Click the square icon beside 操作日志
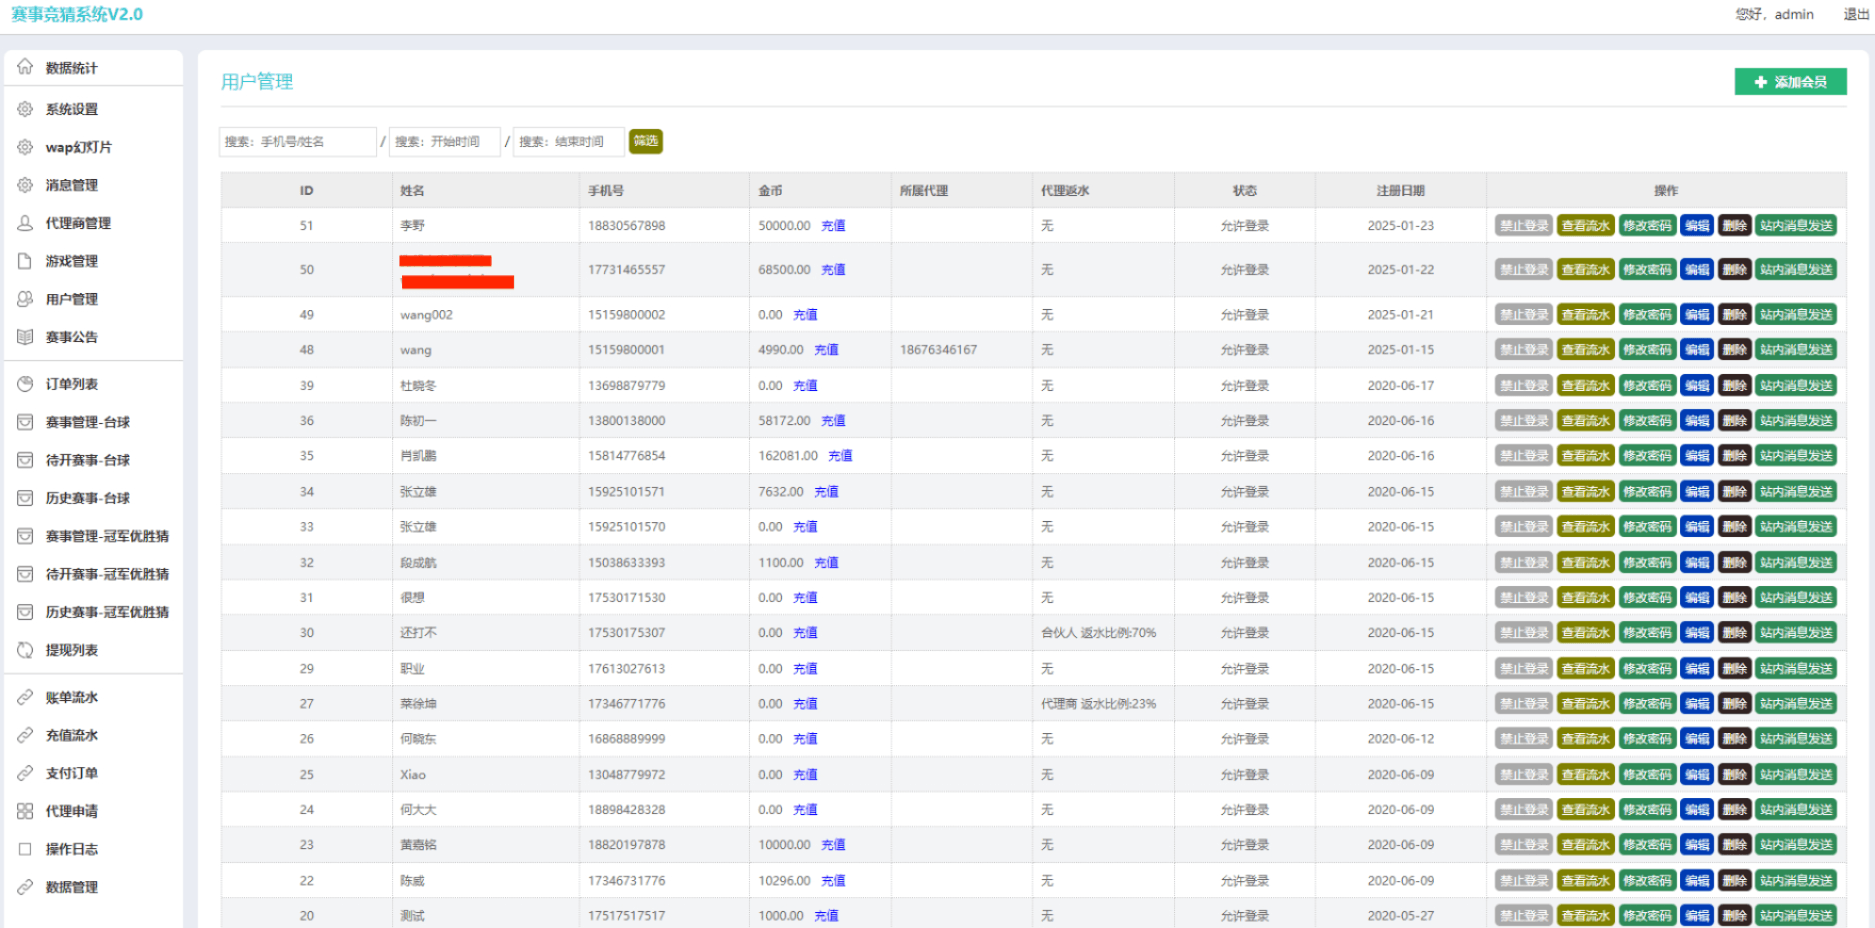 coord(25,849)
